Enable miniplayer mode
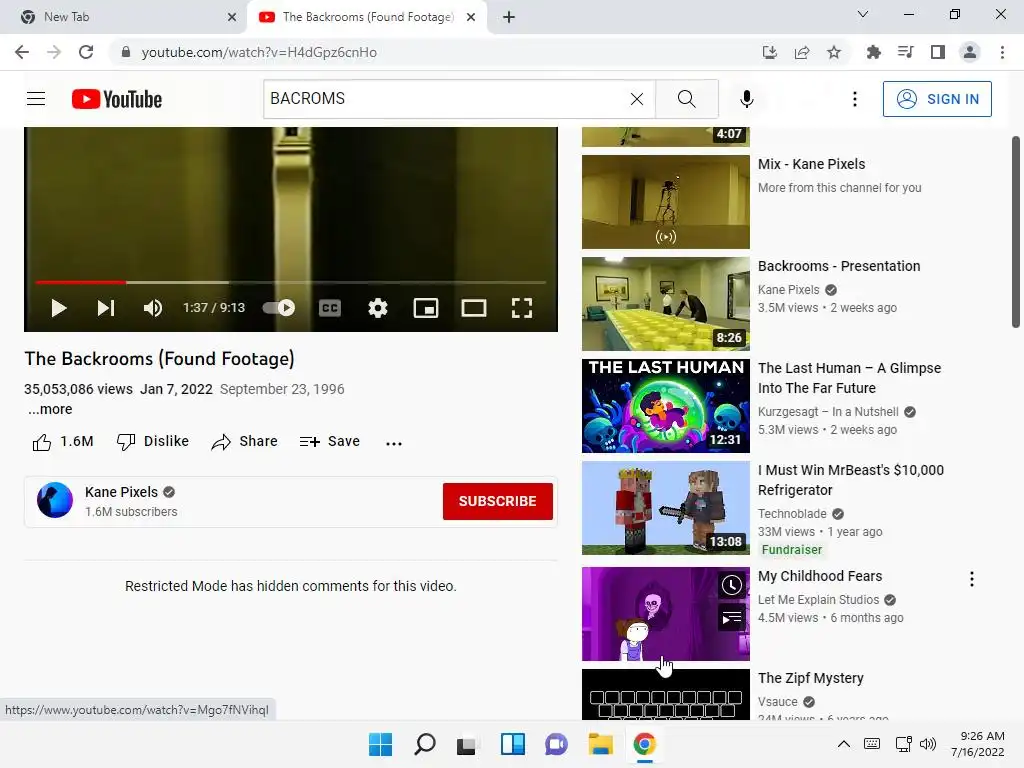1024x768 pixels. pos(426,308)
